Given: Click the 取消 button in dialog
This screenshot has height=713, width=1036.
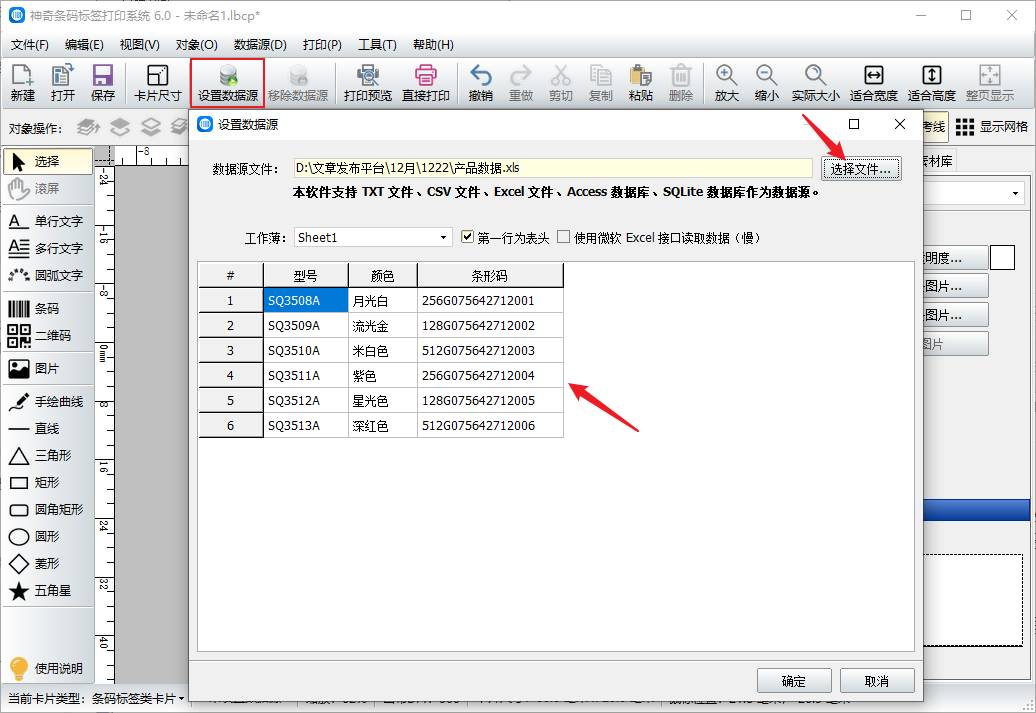Looking at the screenshot, I should (x=877, y=681).
